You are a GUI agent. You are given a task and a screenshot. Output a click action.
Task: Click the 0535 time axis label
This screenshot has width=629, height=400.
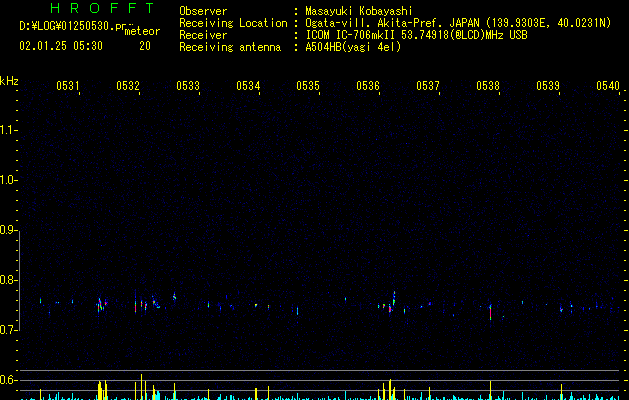(308, 86)
